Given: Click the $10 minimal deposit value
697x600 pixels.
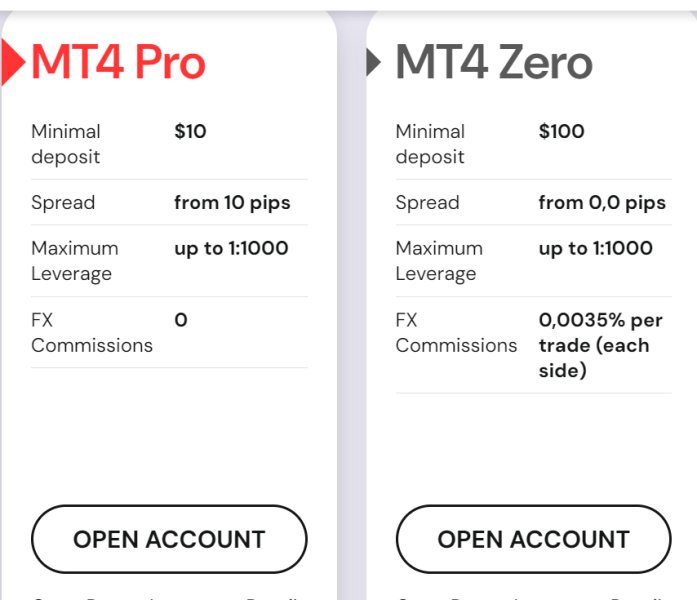Looking at the screenshot, I should pyautogui.click(x=190, y=131).
